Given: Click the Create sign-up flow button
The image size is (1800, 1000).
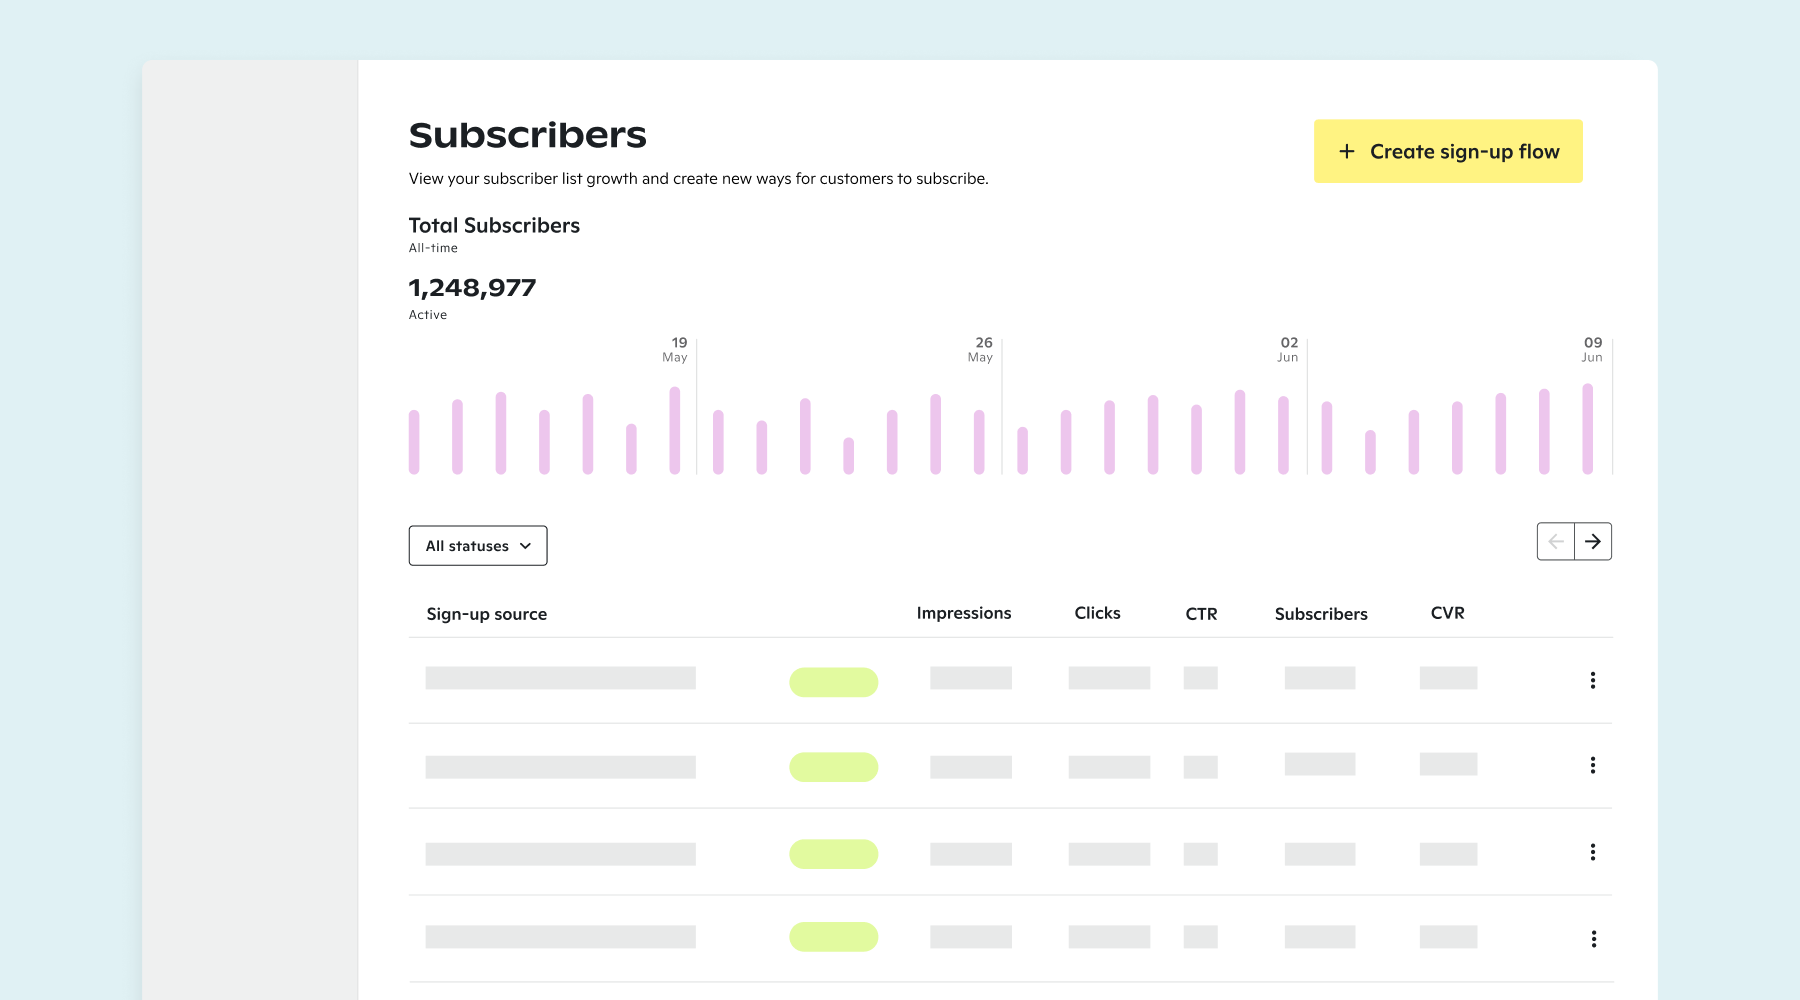Looking at the screenshot, I should (1447, 151).
